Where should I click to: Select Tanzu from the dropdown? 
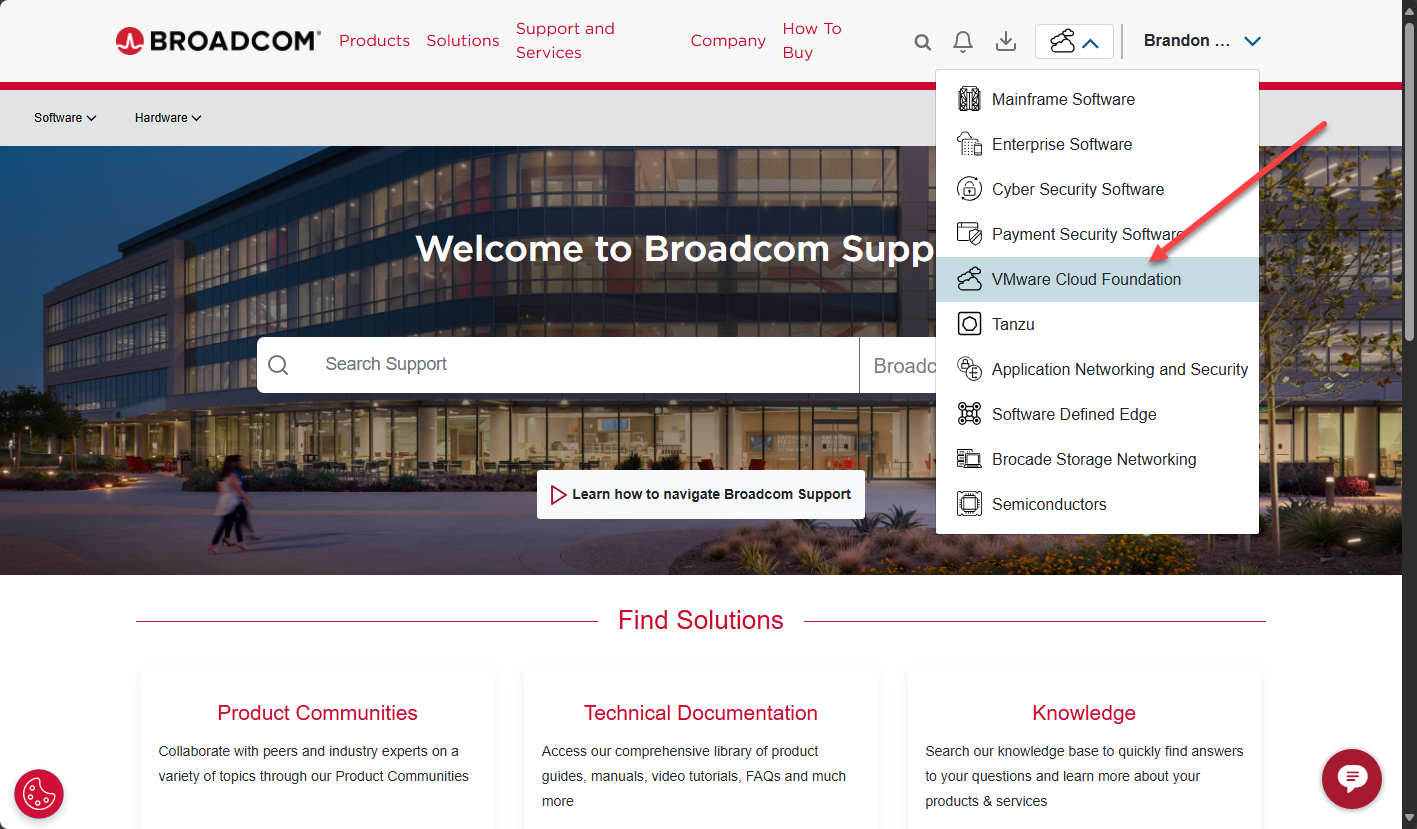[x=1097, y=324]
